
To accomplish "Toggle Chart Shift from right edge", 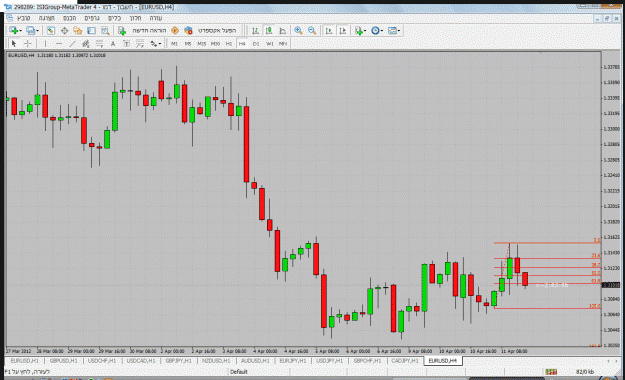I will click(342, 31).
